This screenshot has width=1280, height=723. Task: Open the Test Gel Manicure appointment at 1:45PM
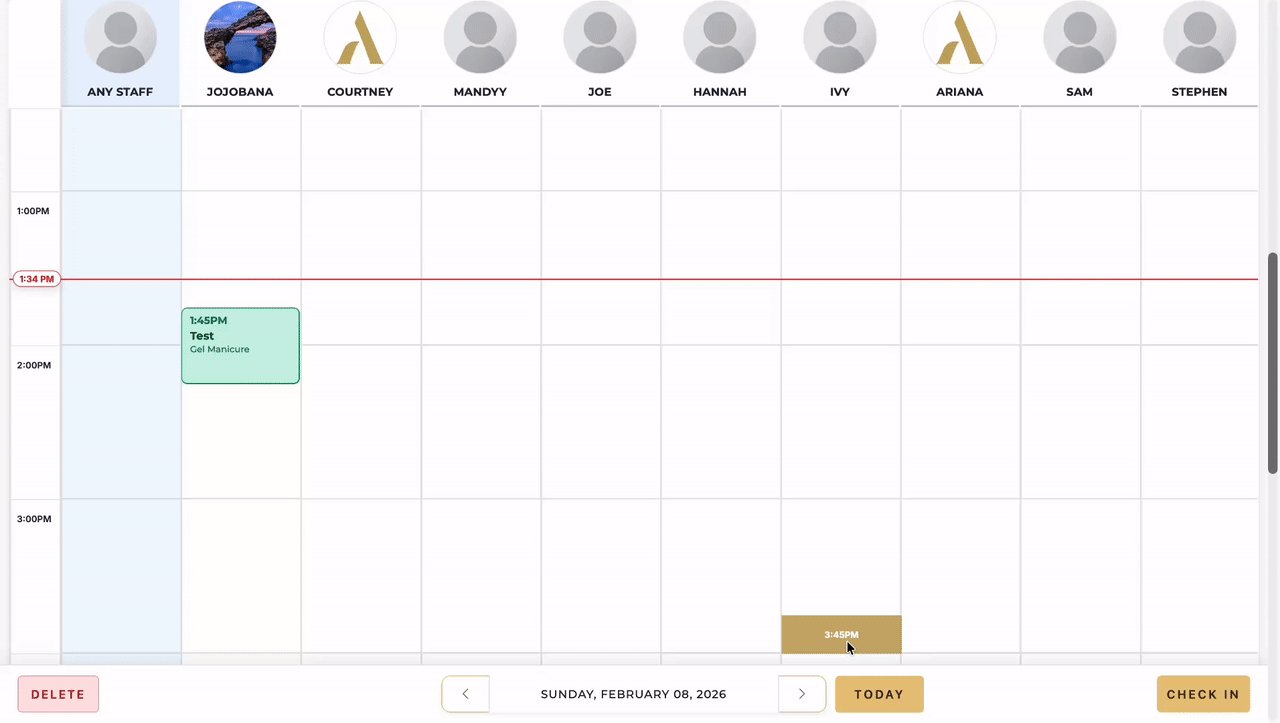tap(240, 345)
